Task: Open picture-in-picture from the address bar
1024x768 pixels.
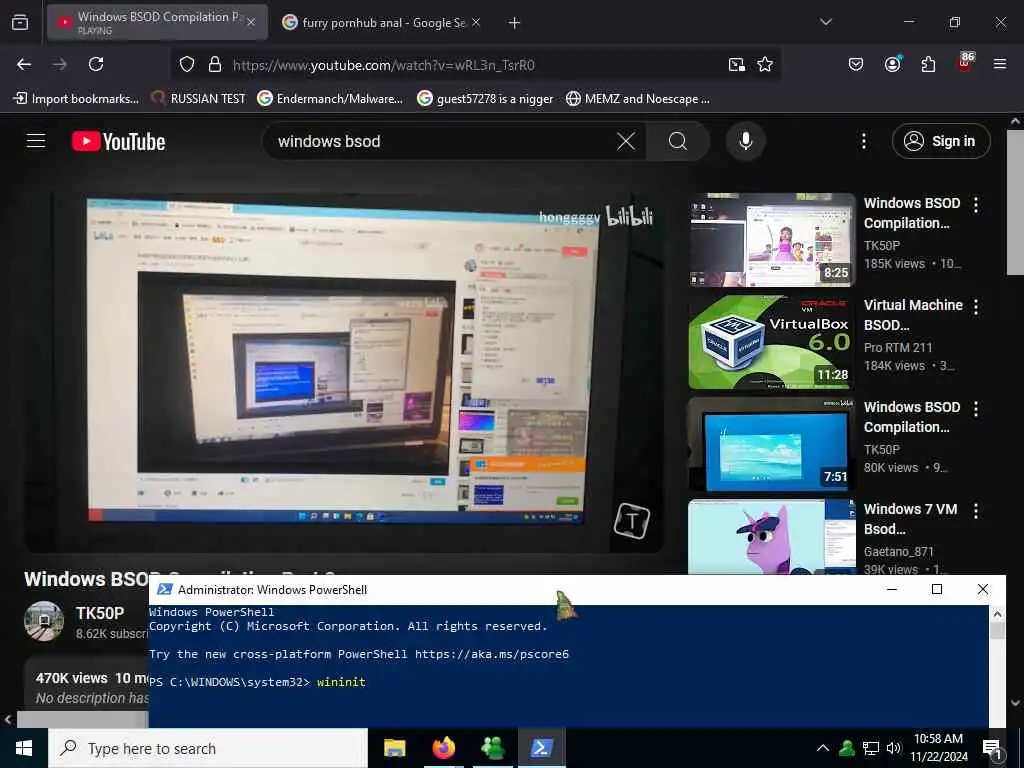Action: (x=737, y=64)
